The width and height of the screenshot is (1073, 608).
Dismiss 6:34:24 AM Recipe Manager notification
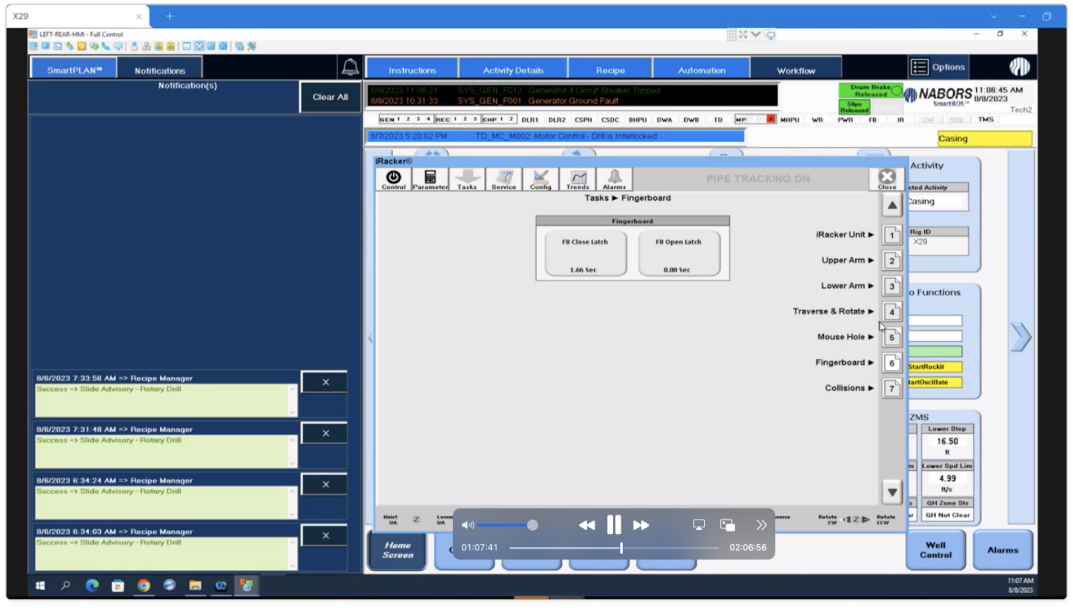[x=325, y=485]
